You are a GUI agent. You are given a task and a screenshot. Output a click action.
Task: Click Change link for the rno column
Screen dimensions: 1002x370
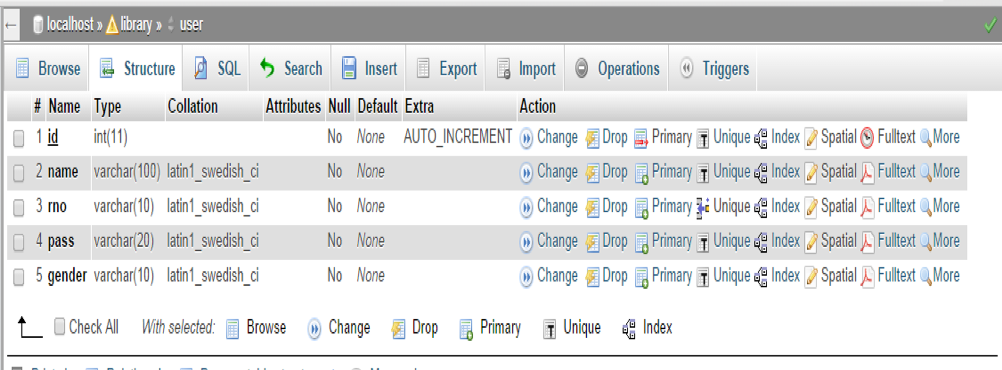click(x=557, y=206)
